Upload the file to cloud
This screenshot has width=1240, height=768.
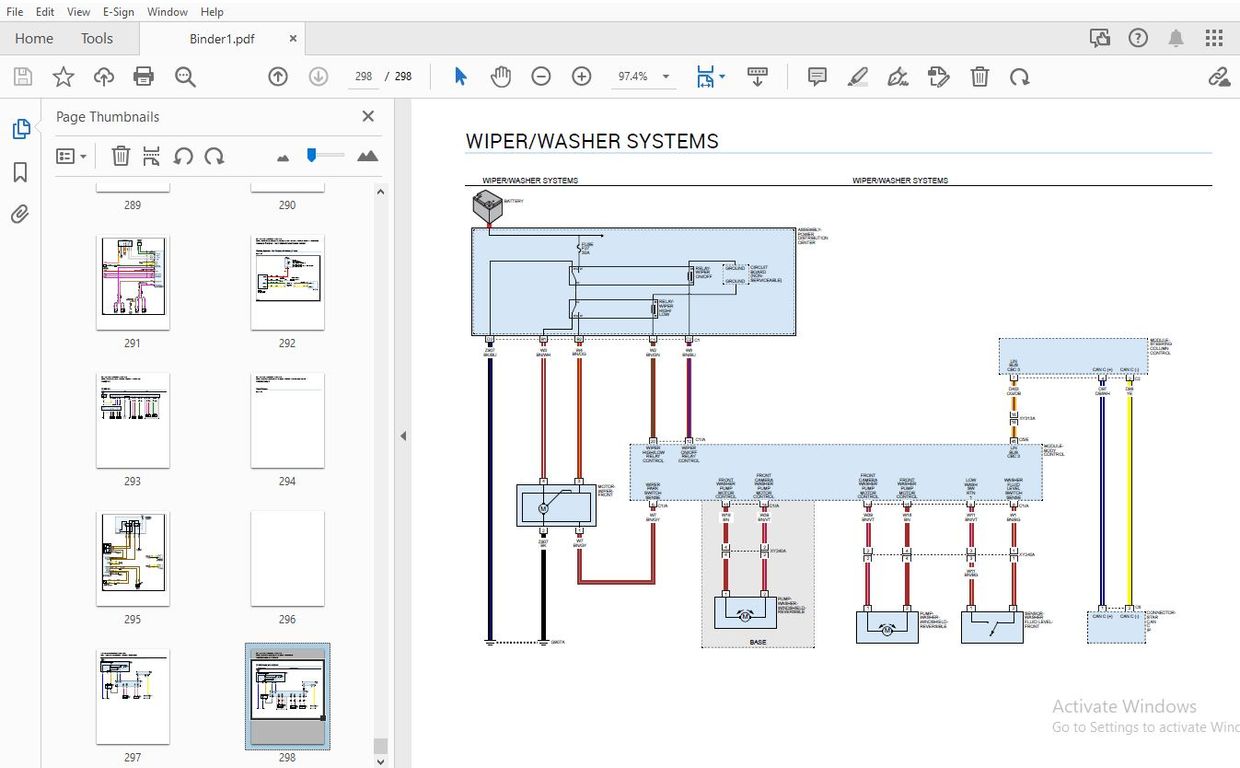pos(103,77)
